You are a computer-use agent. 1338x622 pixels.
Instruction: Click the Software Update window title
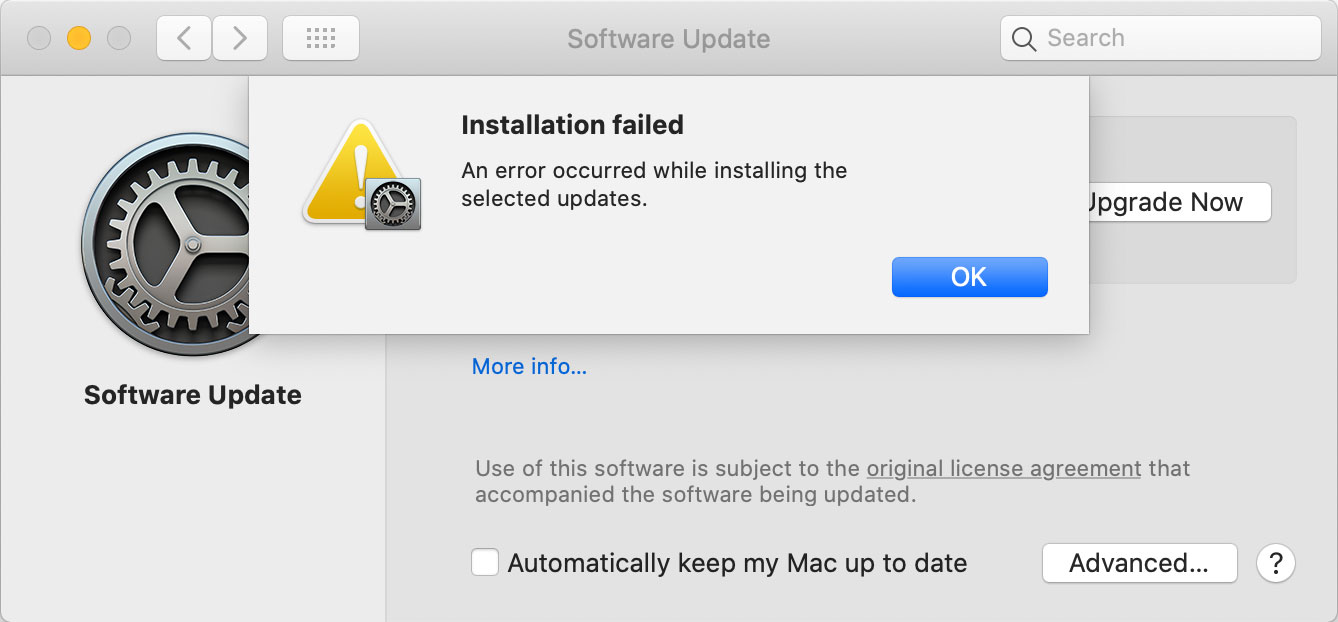tap(668, 39)
